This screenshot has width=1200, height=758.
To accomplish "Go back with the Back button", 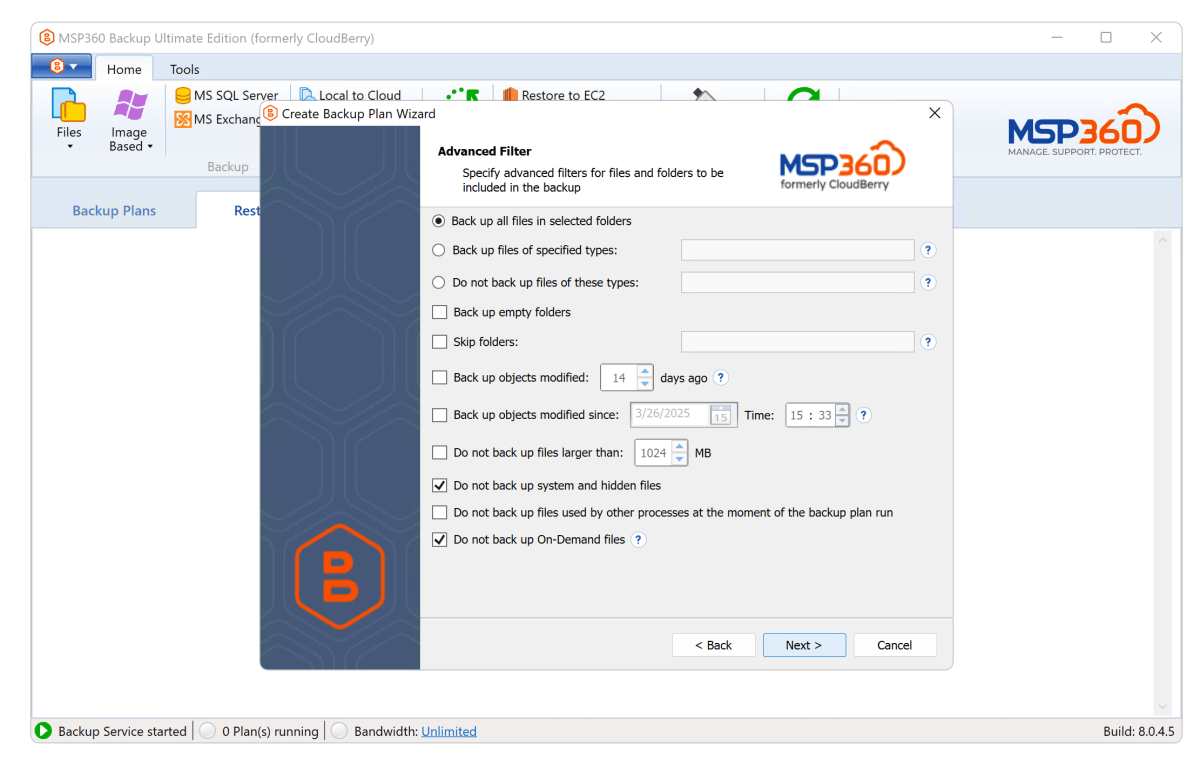I will click(x=714, y=645).
